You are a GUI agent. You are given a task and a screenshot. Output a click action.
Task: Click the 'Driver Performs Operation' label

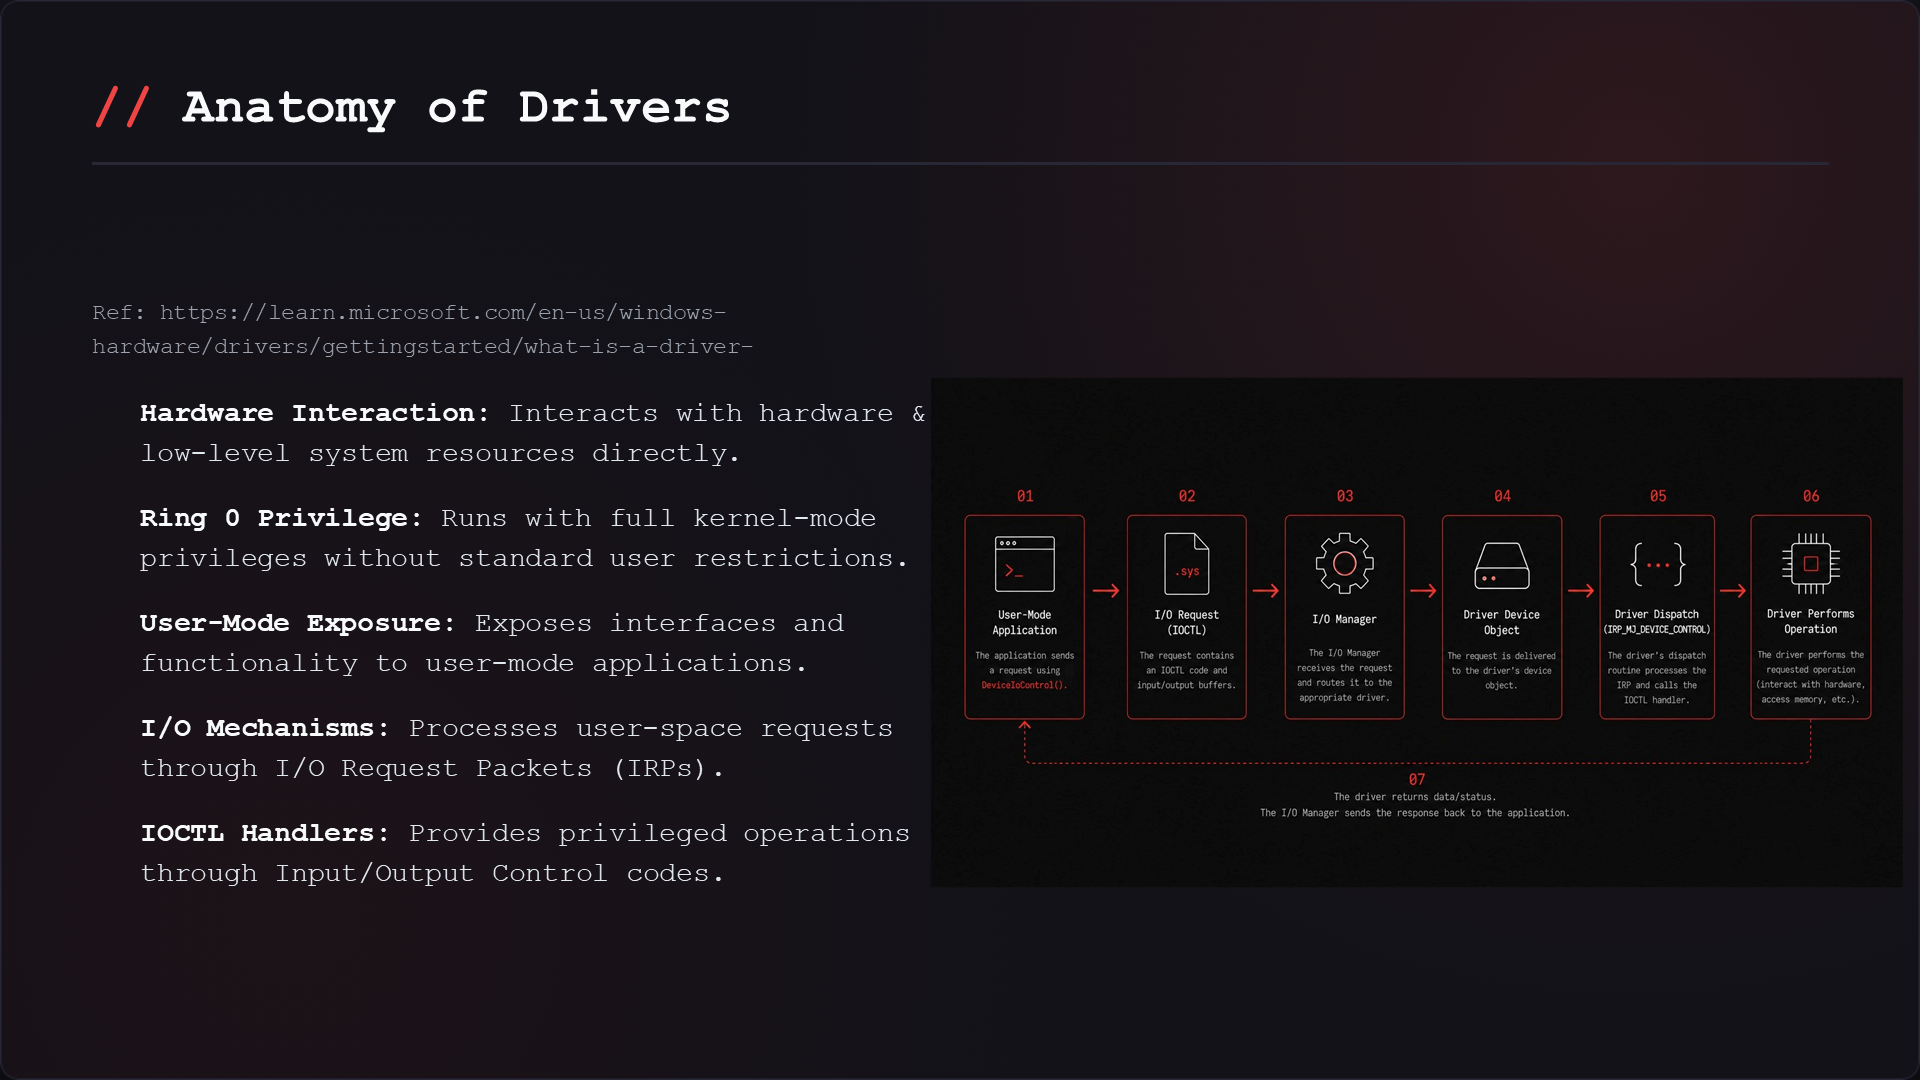pos(1810,621)
